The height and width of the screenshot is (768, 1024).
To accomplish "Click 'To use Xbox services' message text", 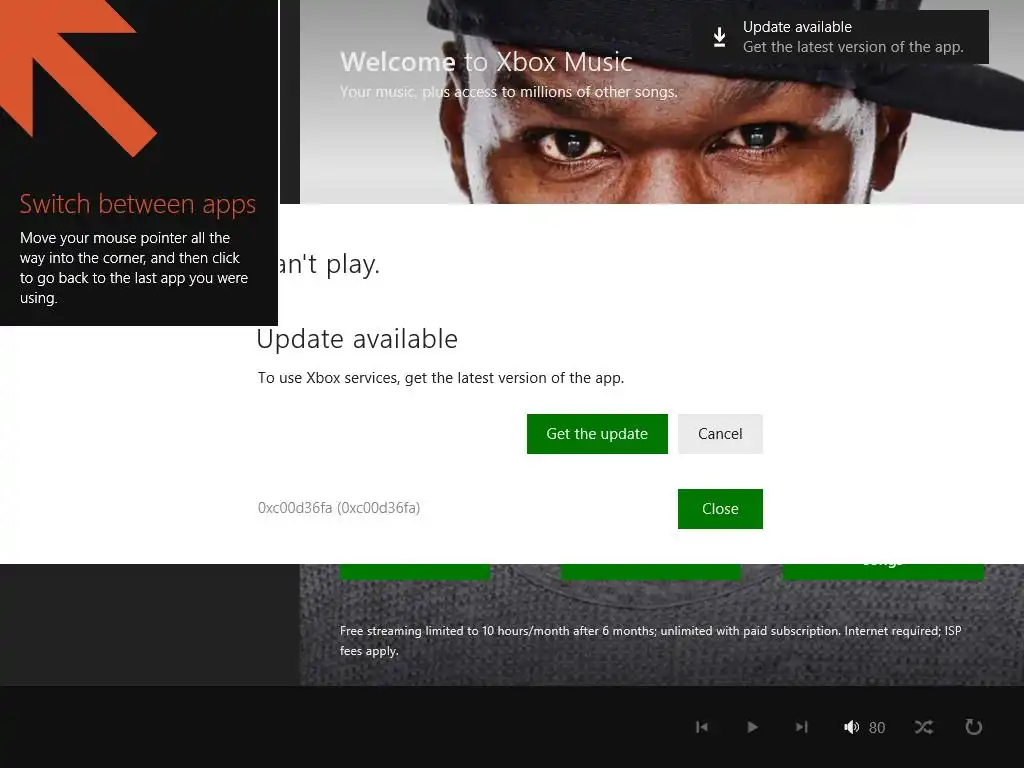I will point(441,378).
